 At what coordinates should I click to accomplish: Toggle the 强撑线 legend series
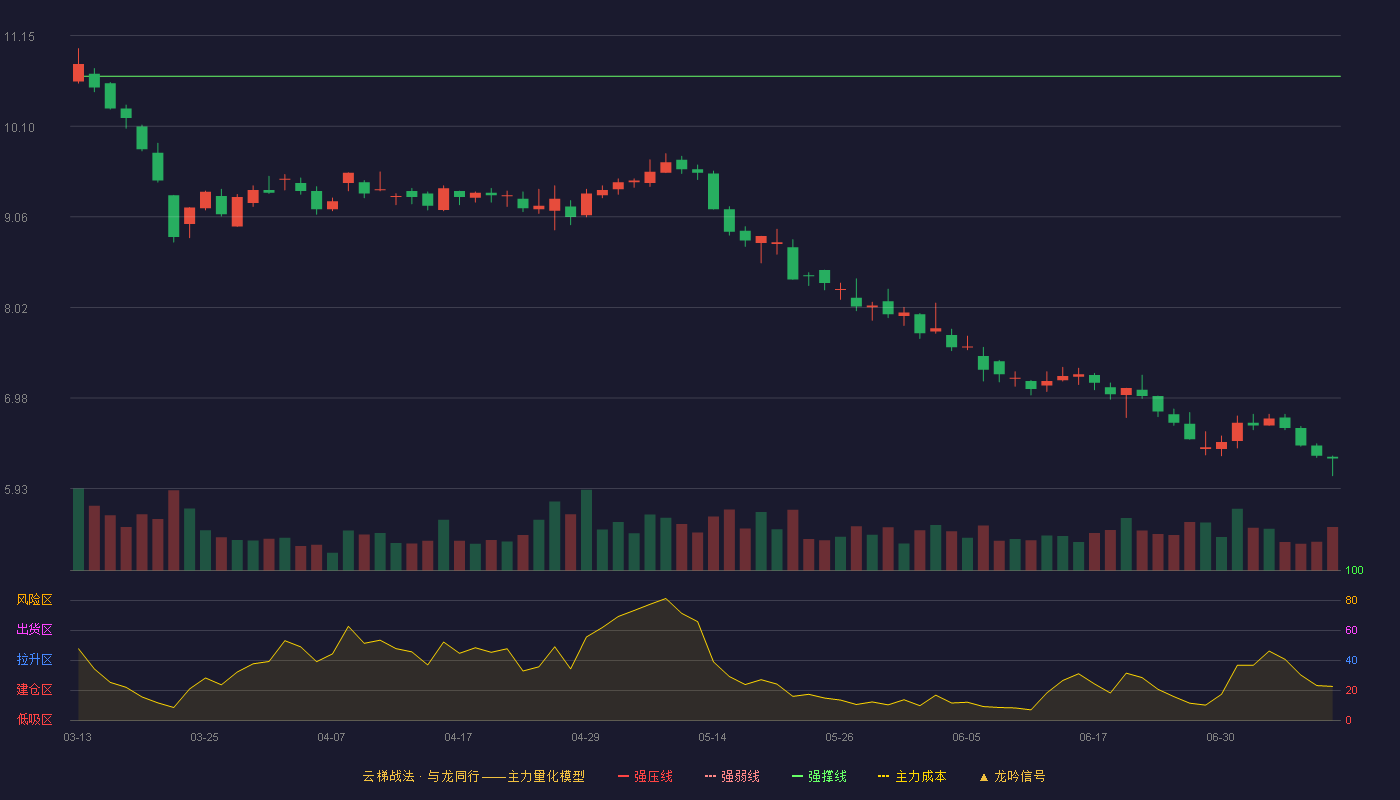coord(819,776)
